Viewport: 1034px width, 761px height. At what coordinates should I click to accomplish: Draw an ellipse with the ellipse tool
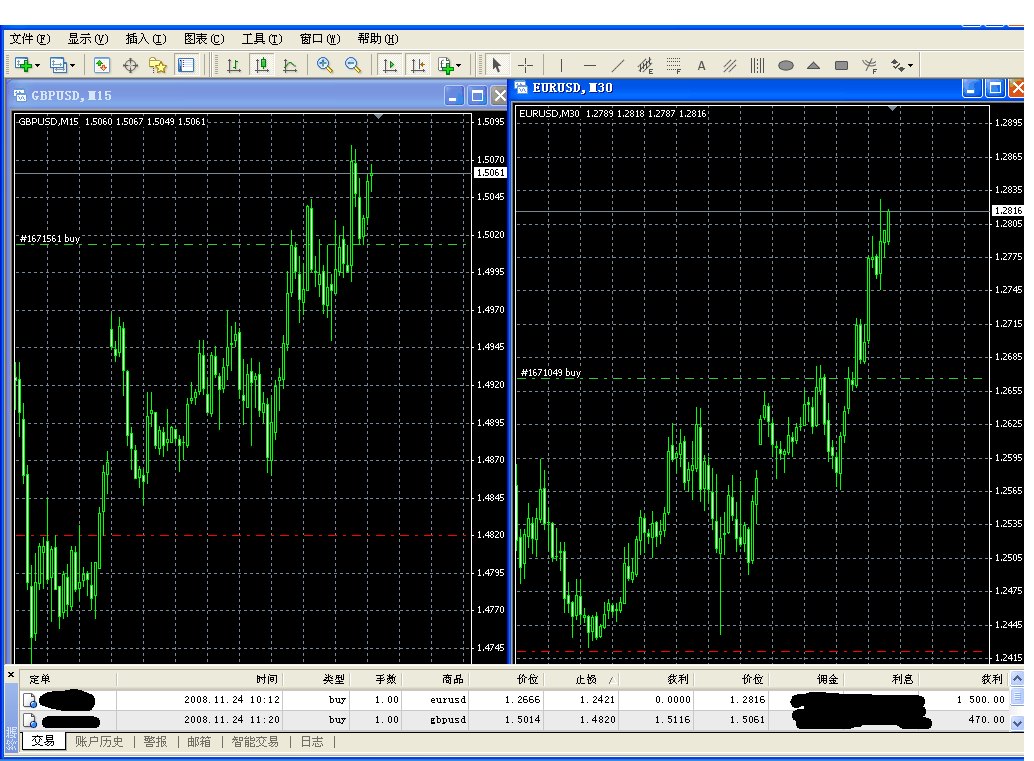click(786, 66)
